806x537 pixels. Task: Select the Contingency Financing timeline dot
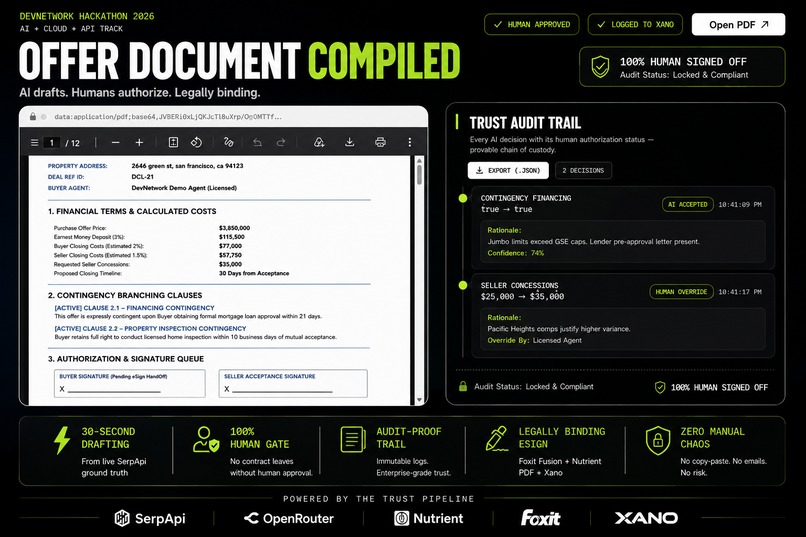(x=463, y=198)
